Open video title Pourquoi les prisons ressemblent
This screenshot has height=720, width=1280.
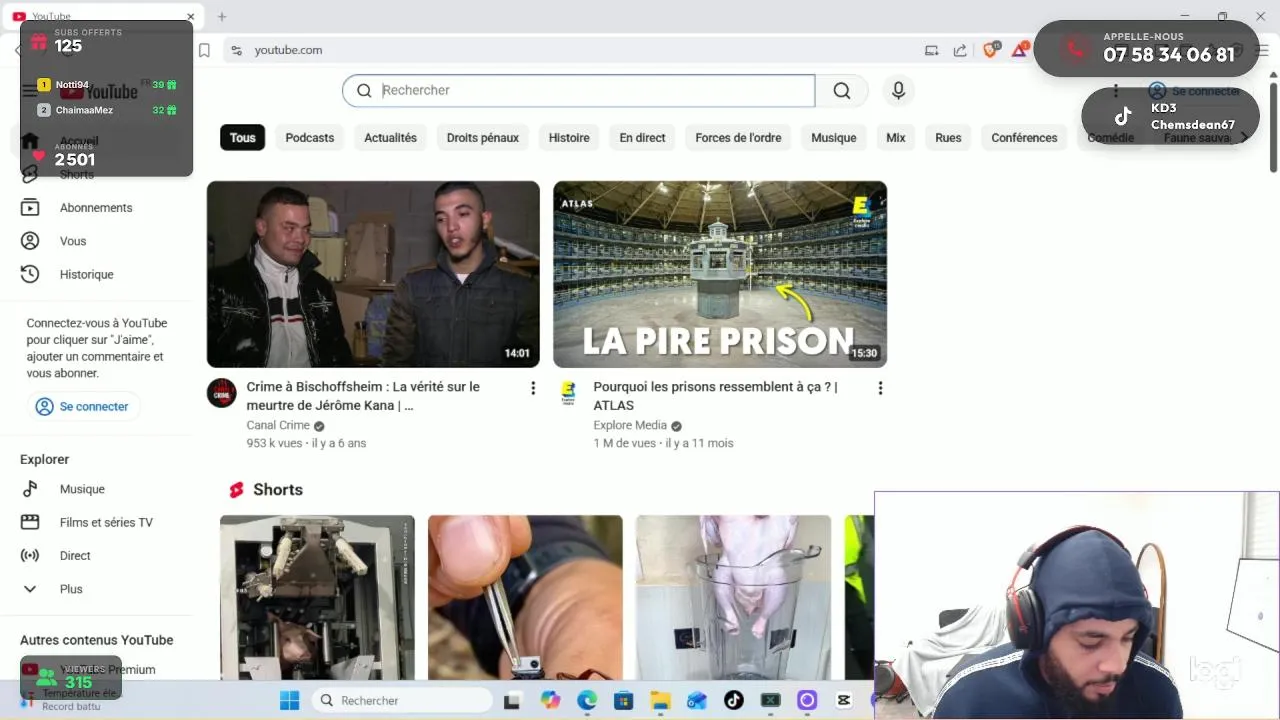coord(715,396)
